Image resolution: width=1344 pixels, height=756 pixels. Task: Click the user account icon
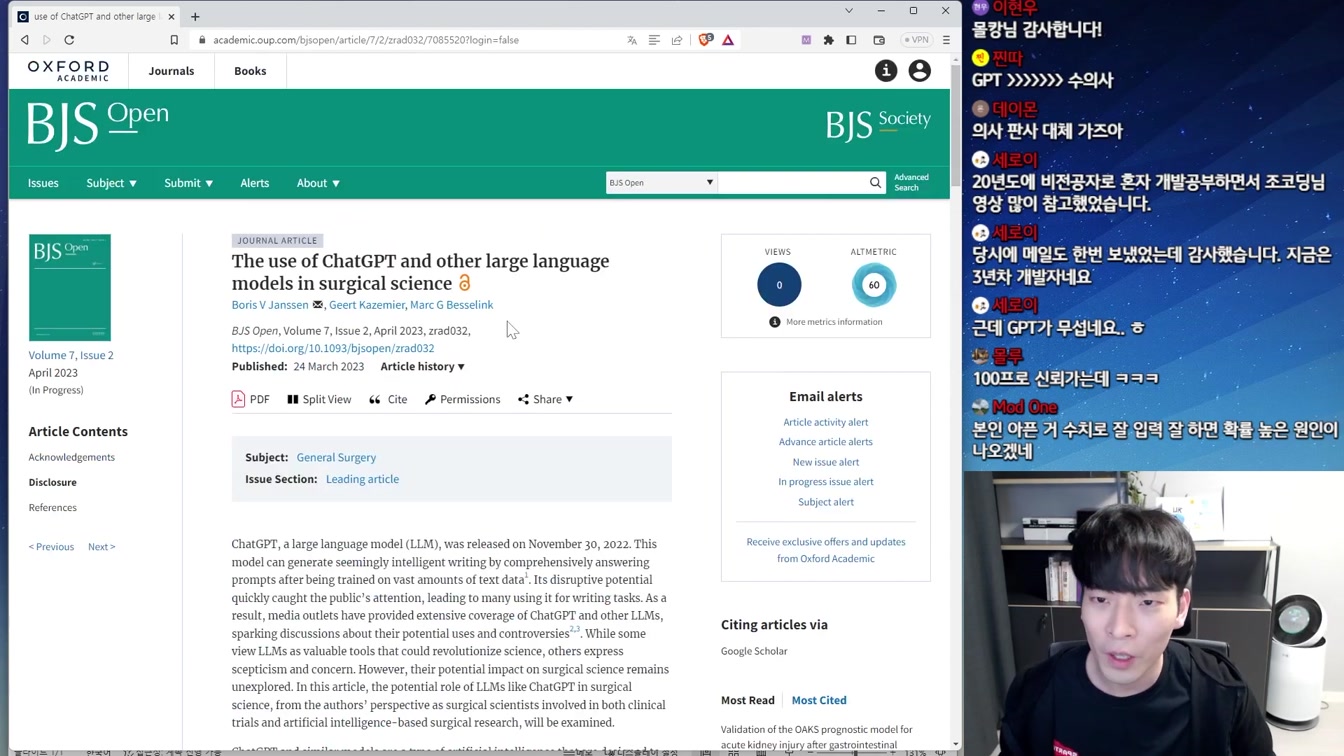(x=920, y=70)
